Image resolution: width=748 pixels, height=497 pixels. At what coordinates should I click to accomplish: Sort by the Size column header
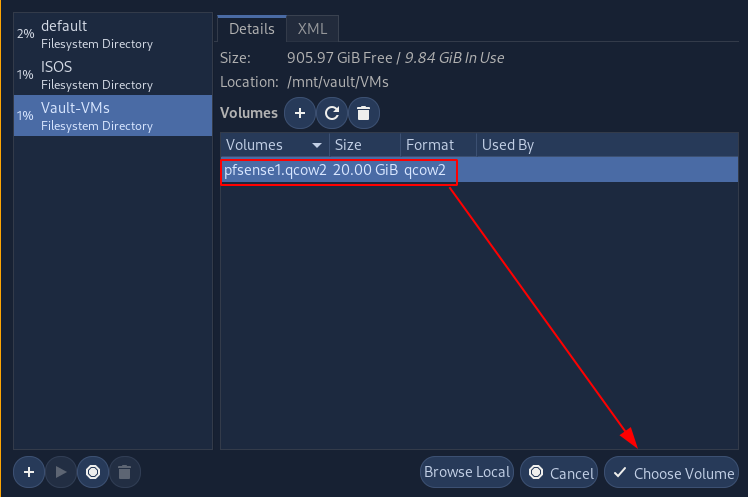(365, 145)
